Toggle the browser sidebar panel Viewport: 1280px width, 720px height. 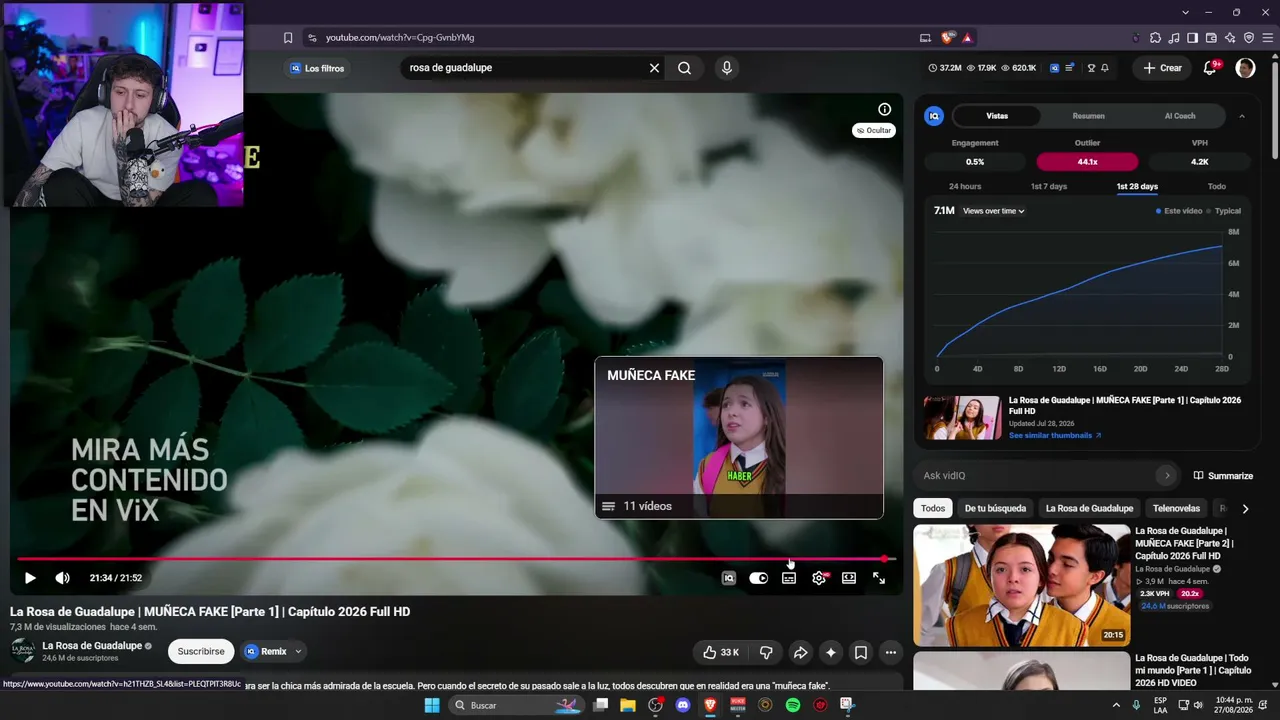[x=1193, y=38]
